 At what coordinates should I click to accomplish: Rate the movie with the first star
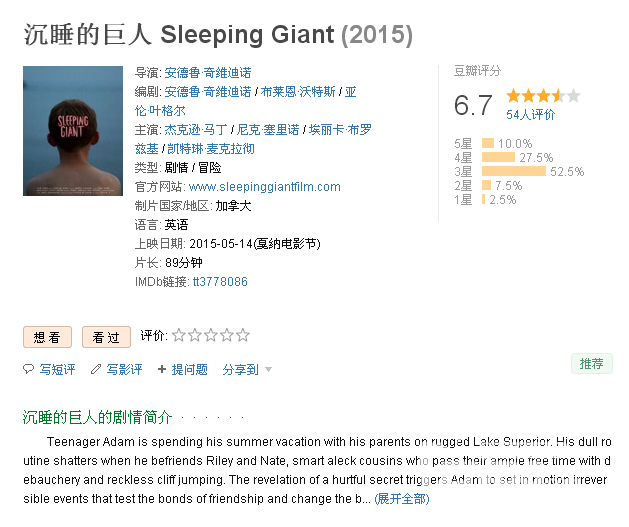(179, 335)
